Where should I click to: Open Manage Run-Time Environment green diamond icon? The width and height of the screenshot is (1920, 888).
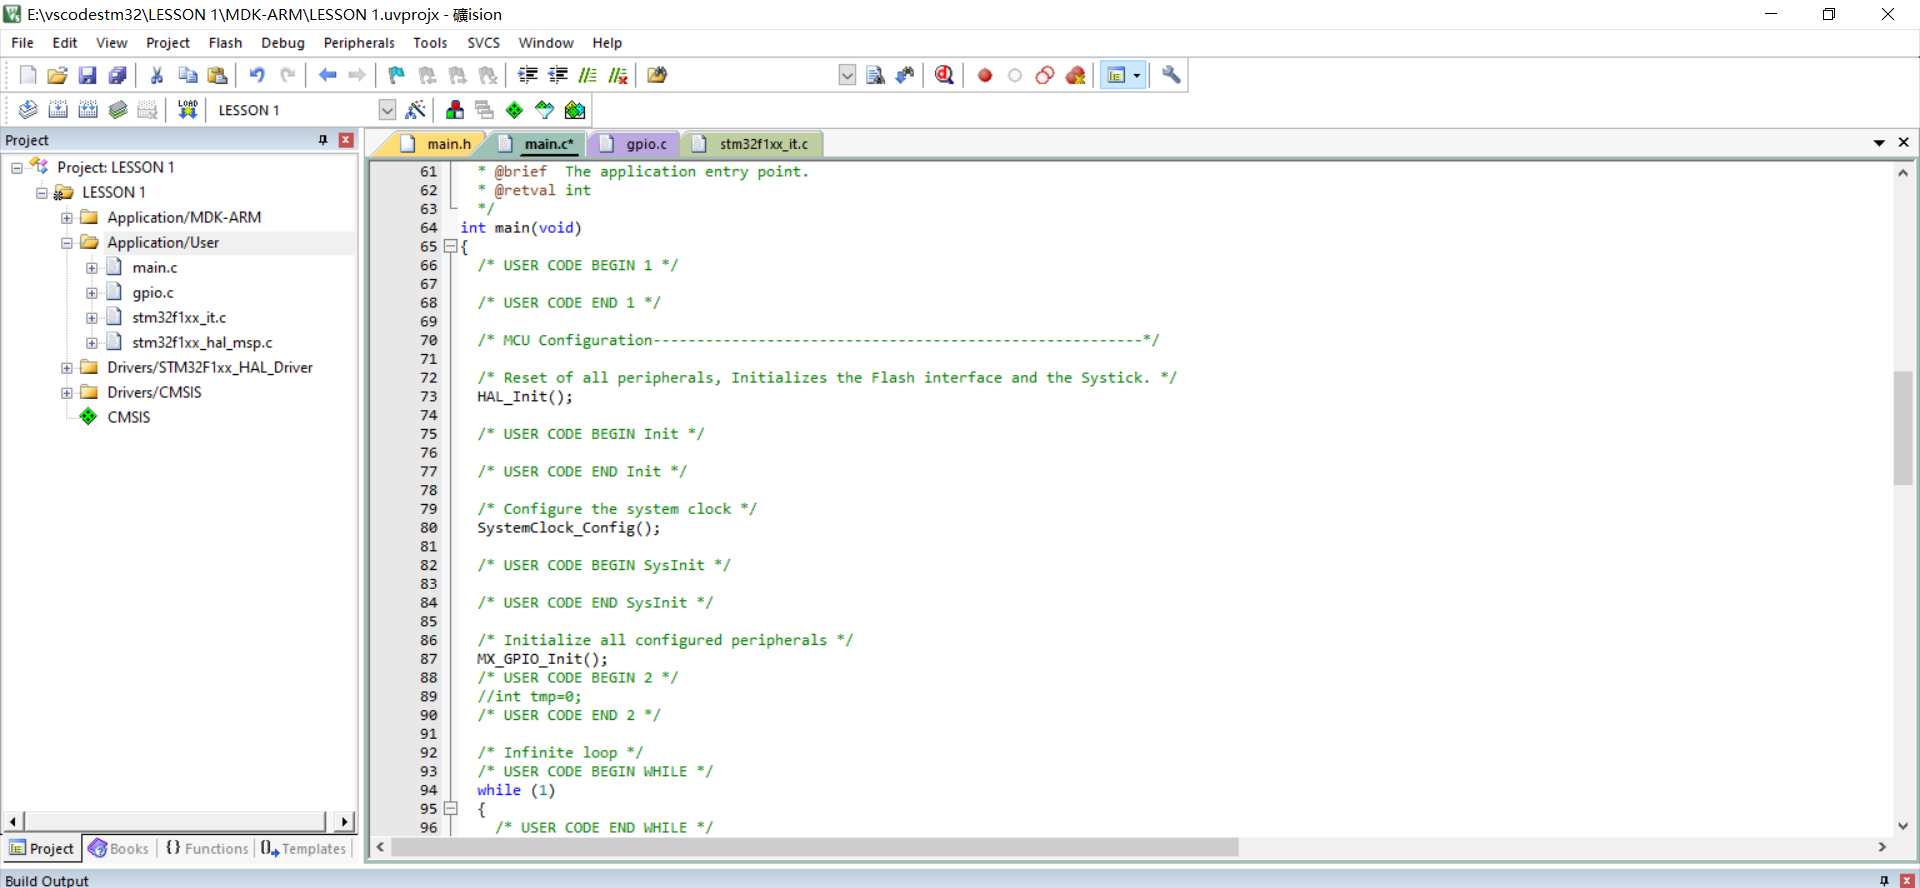click(x=514, y=110)
